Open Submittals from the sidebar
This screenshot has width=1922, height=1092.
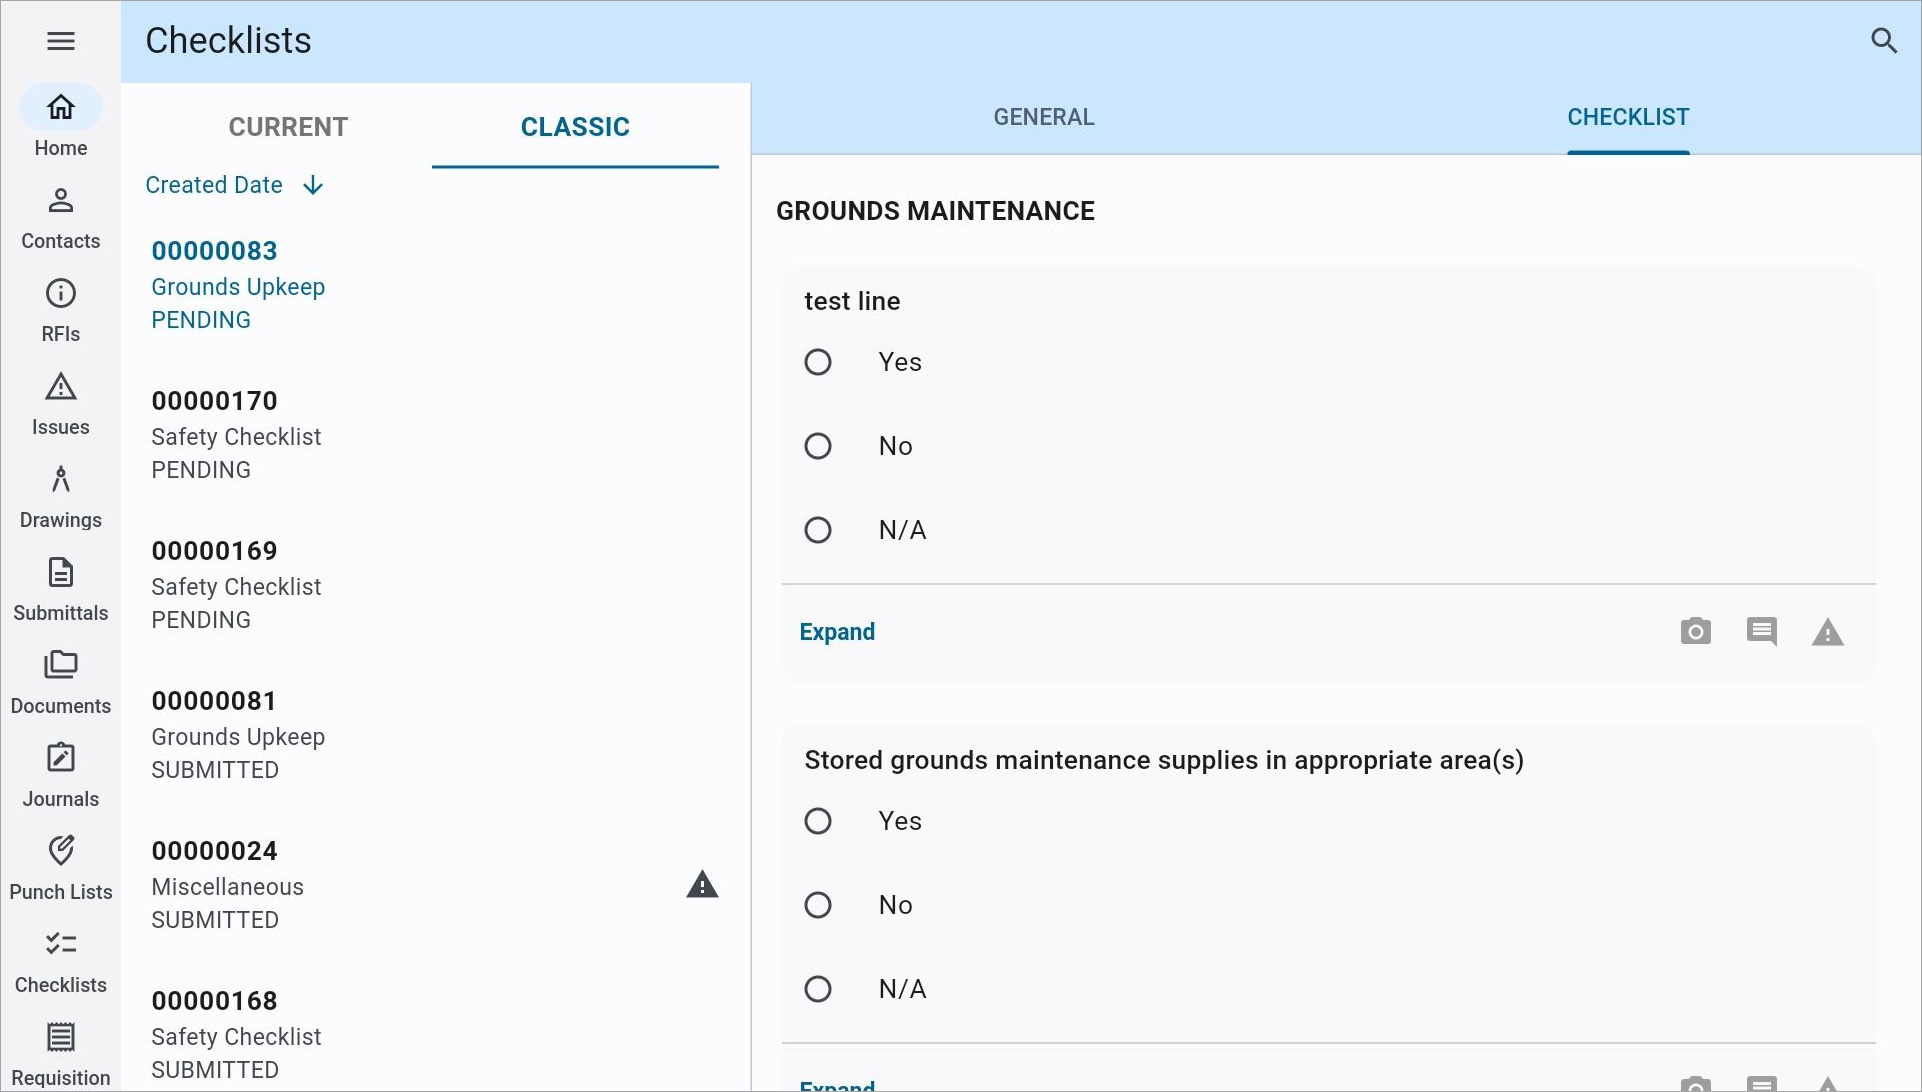coord(61,590)
